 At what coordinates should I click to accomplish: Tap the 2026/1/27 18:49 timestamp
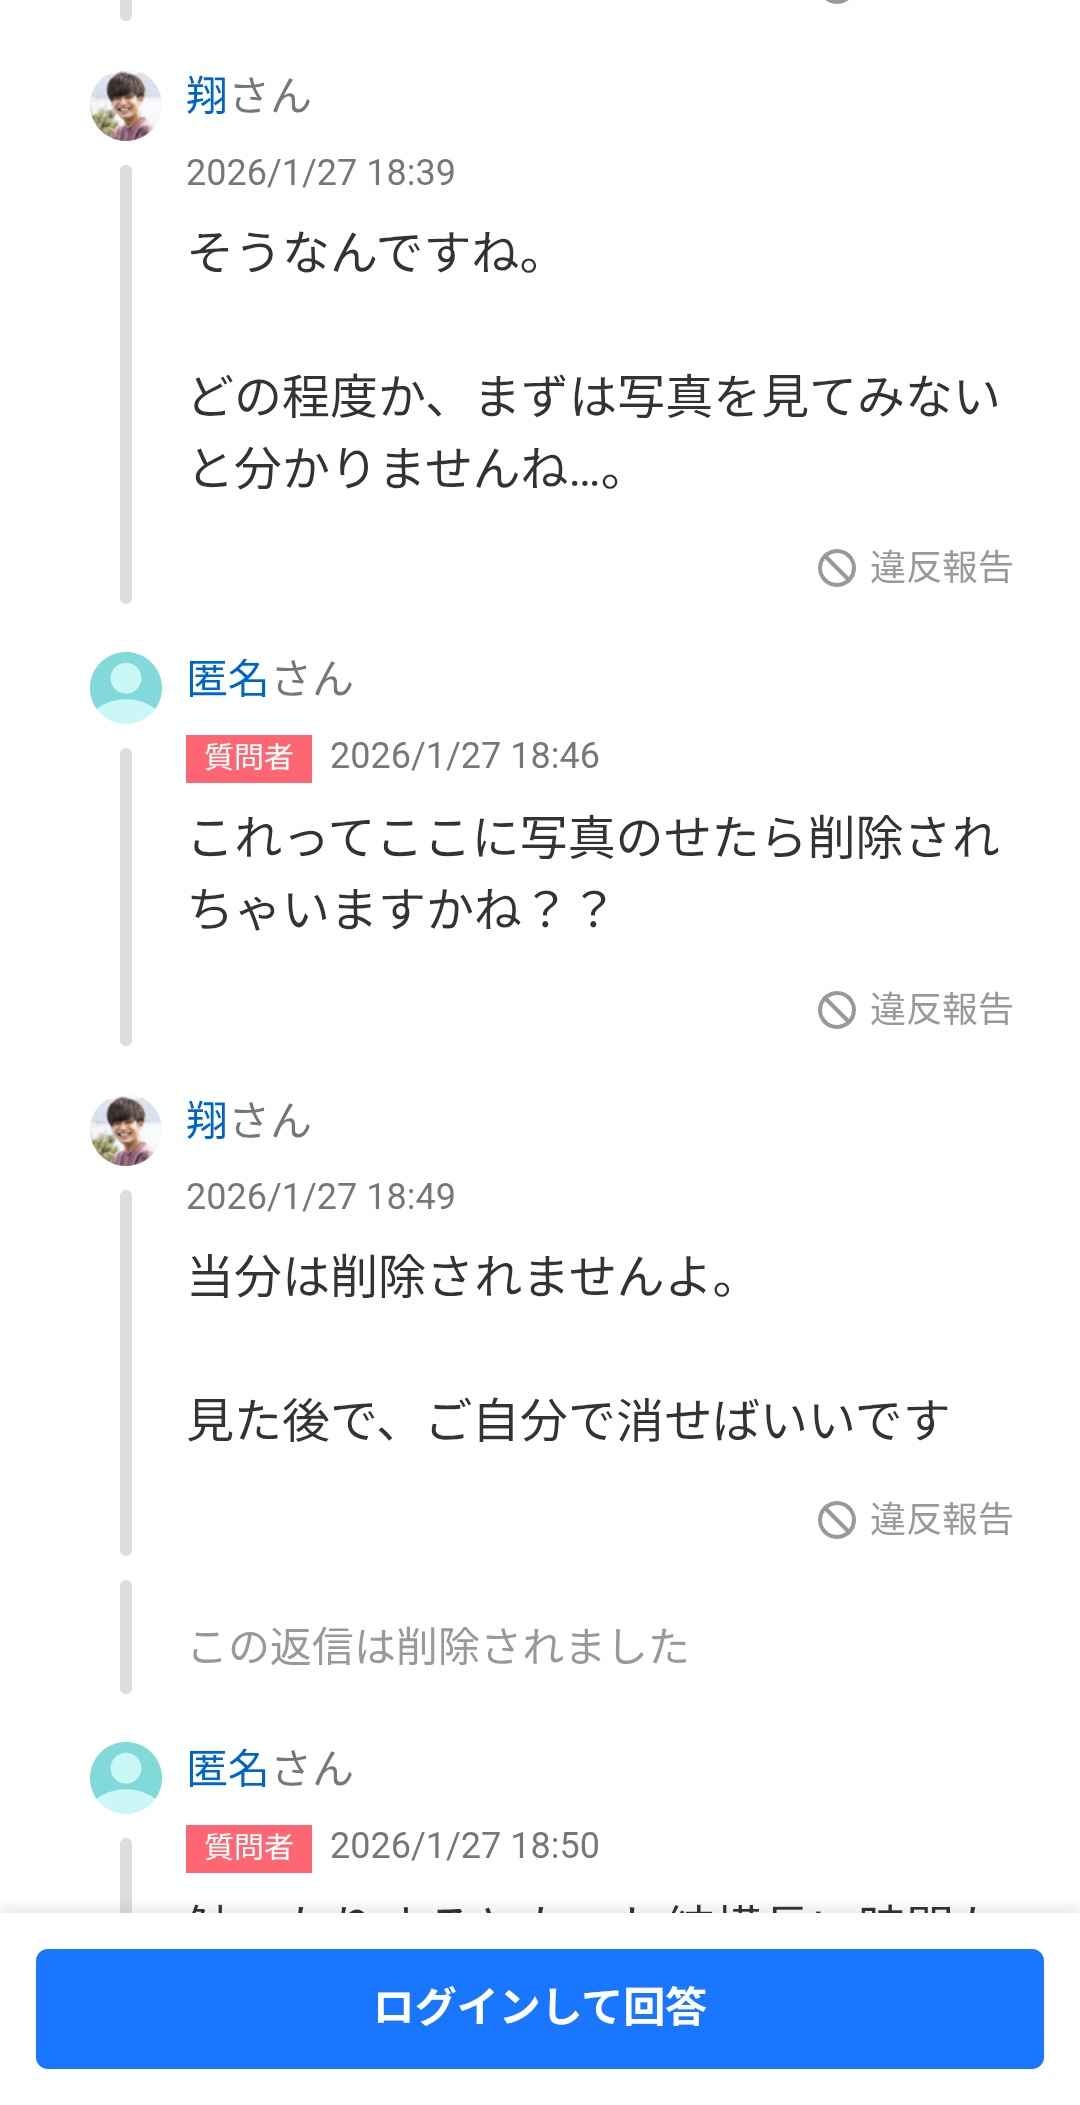tap(321, 1197)
